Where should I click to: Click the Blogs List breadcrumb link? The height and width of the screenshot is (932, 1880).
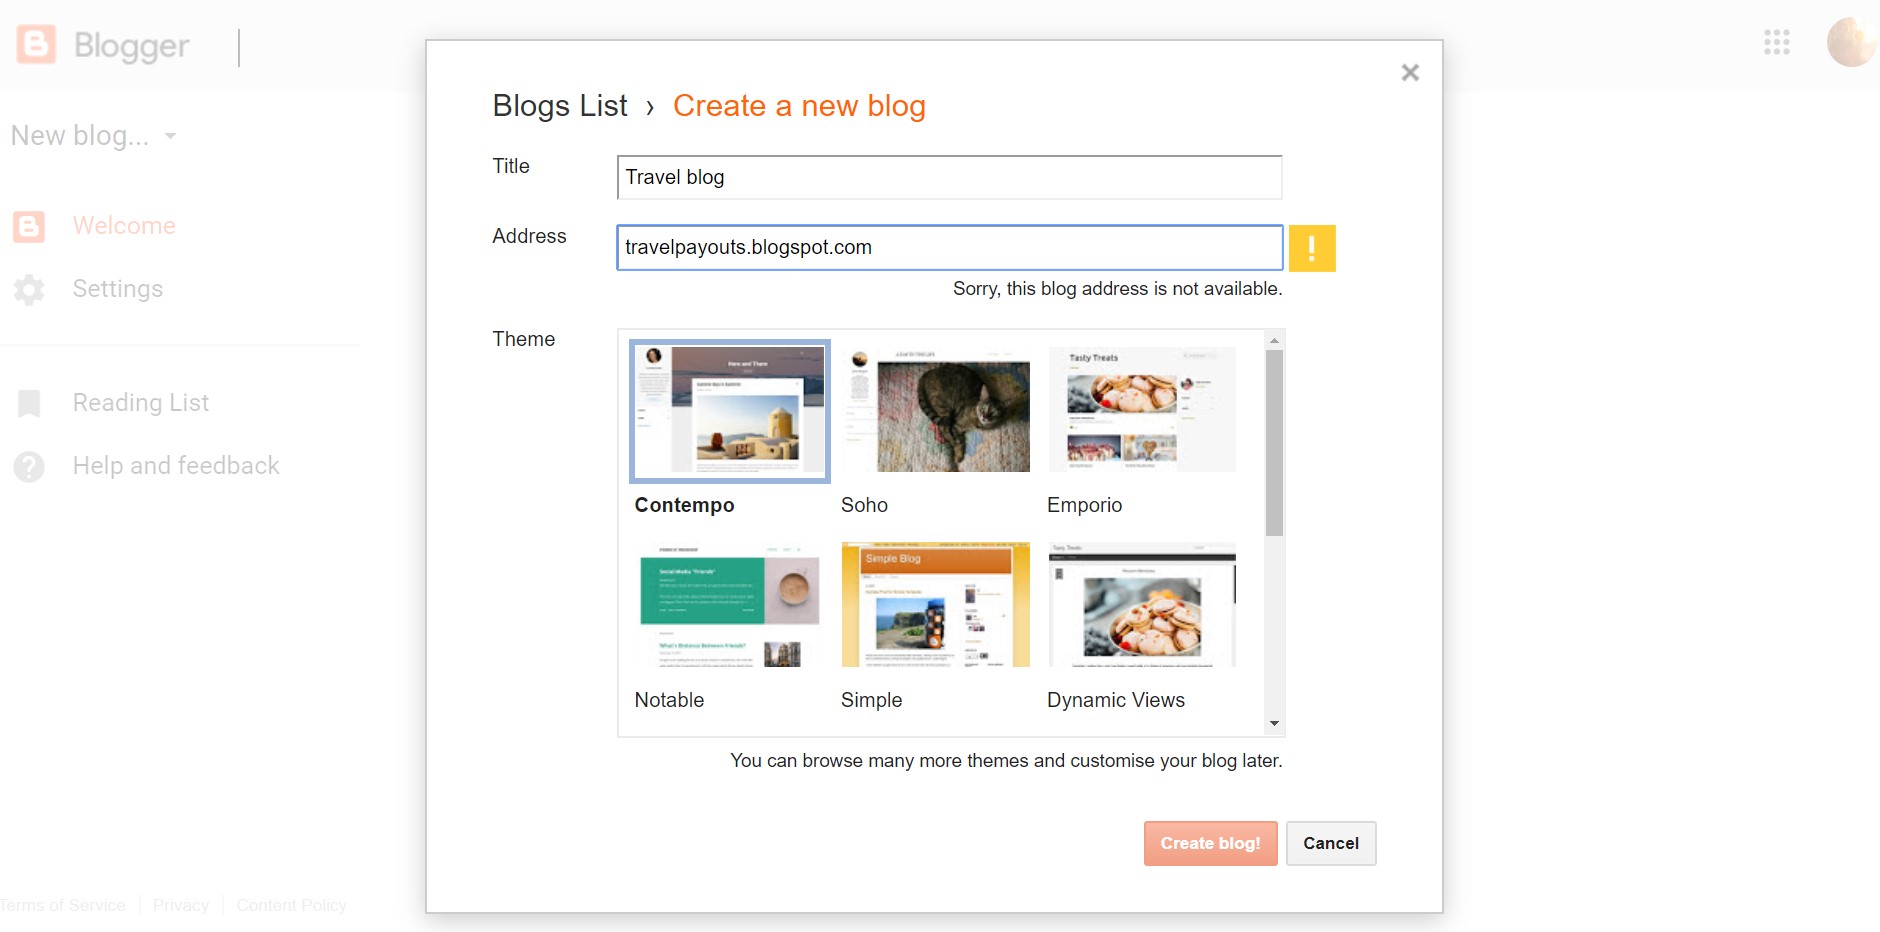559,105
